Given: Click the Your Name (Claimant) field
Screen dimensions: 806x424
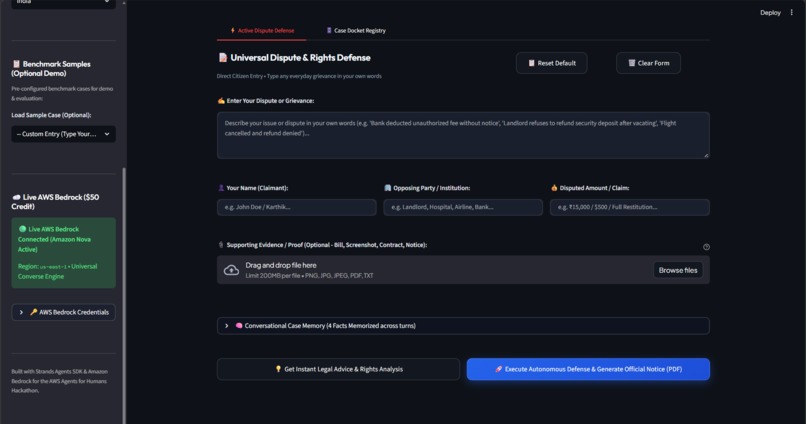Looking at the screenshot, I should coord(297,207).
